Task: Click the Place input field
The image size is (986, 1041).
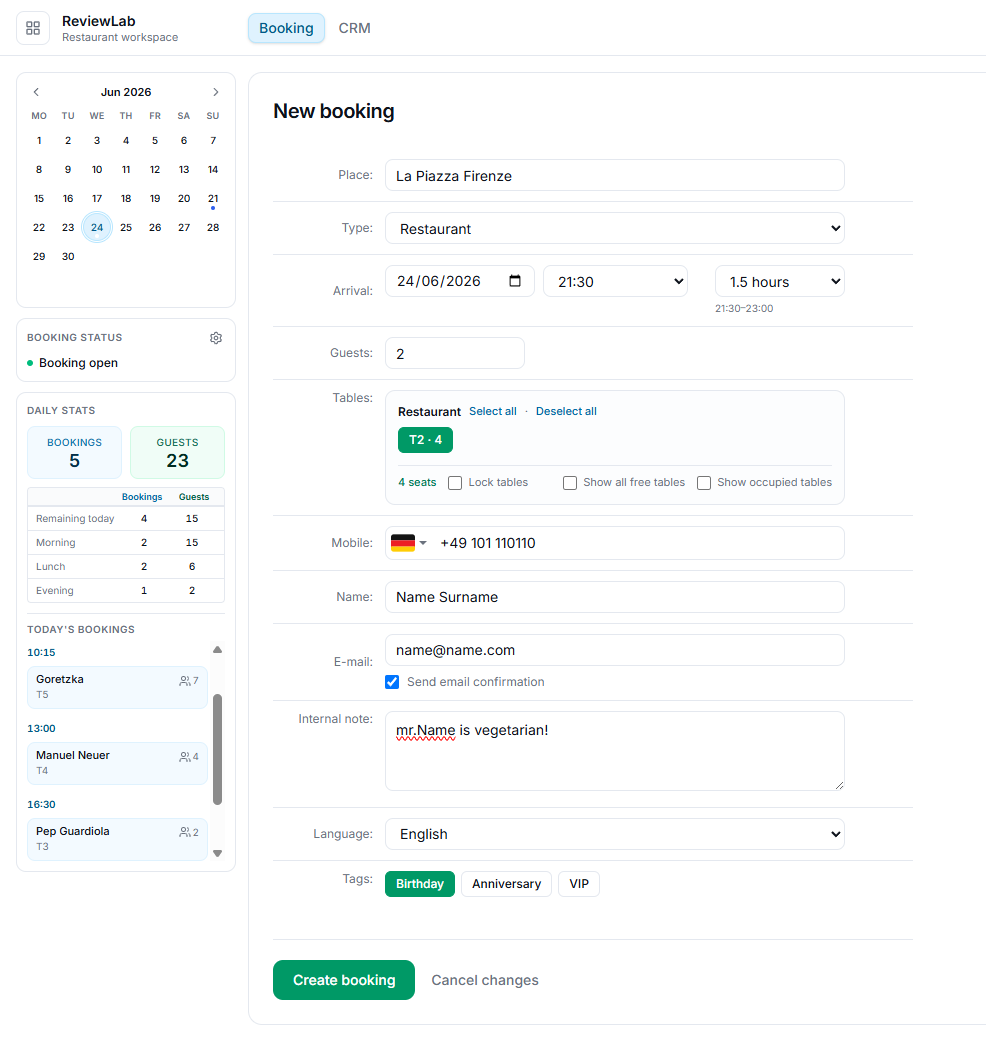Action: point(615,175)
